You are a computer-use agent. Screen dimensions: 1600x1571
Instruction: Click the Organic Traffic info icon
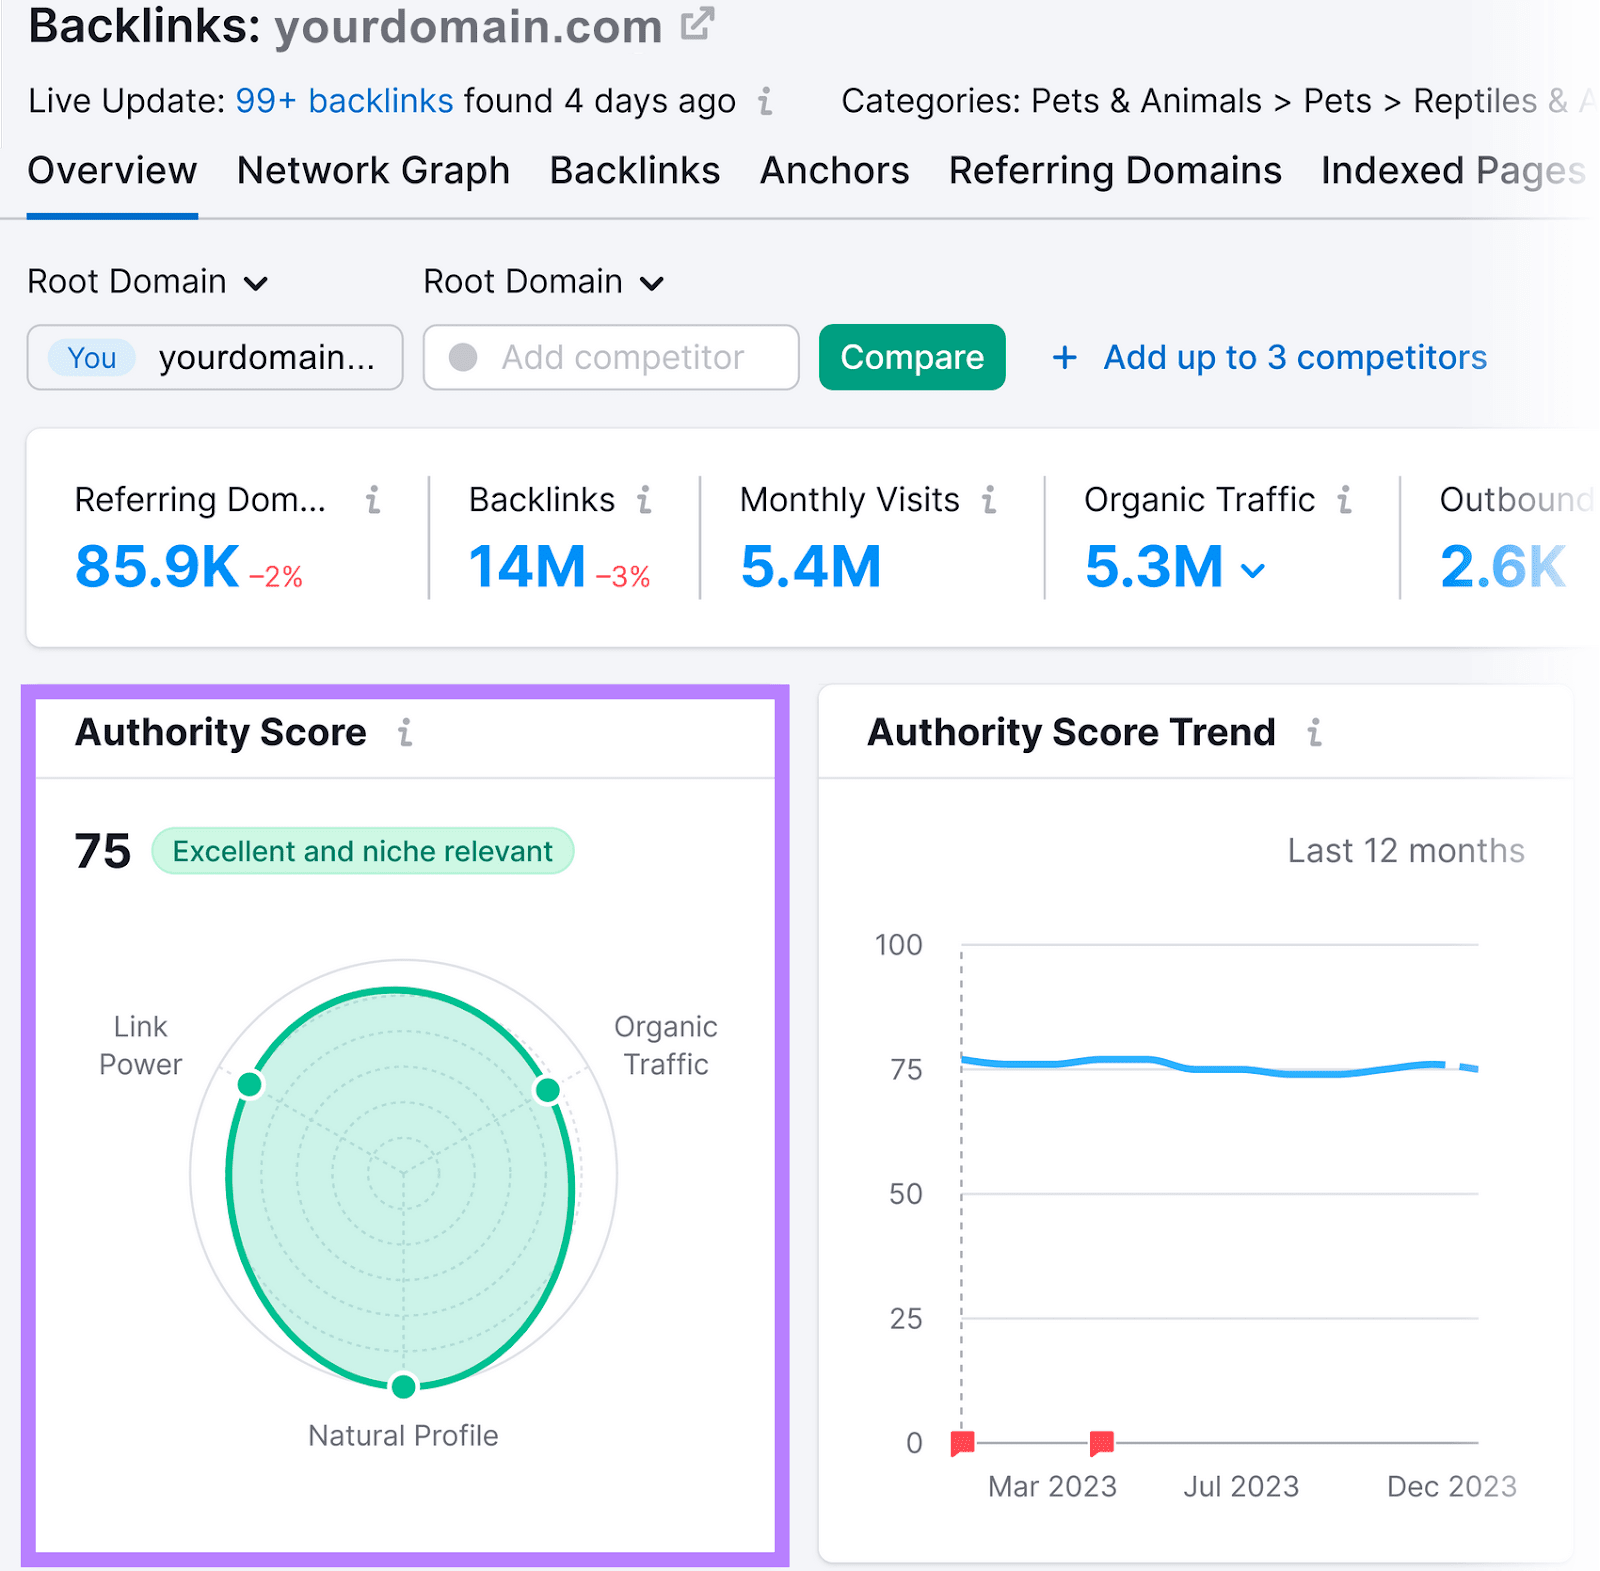tap(1345, 500)
